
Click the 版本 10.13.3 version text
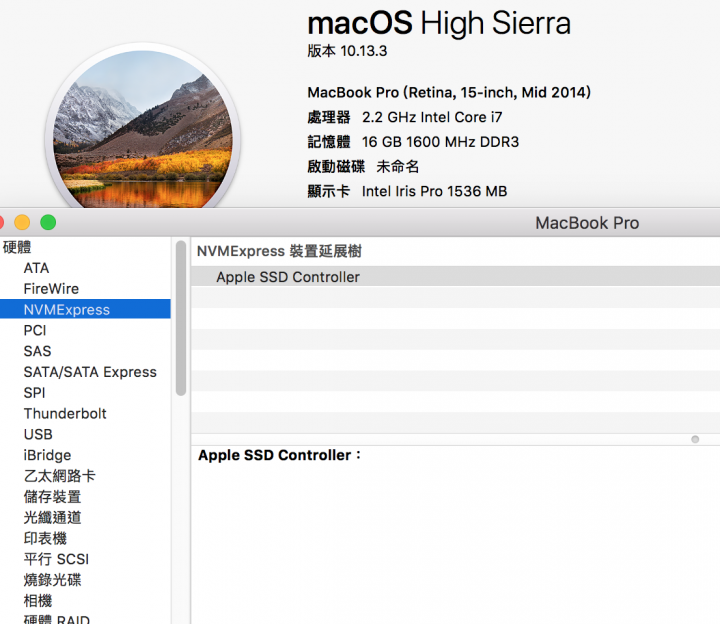coord(347,51)
